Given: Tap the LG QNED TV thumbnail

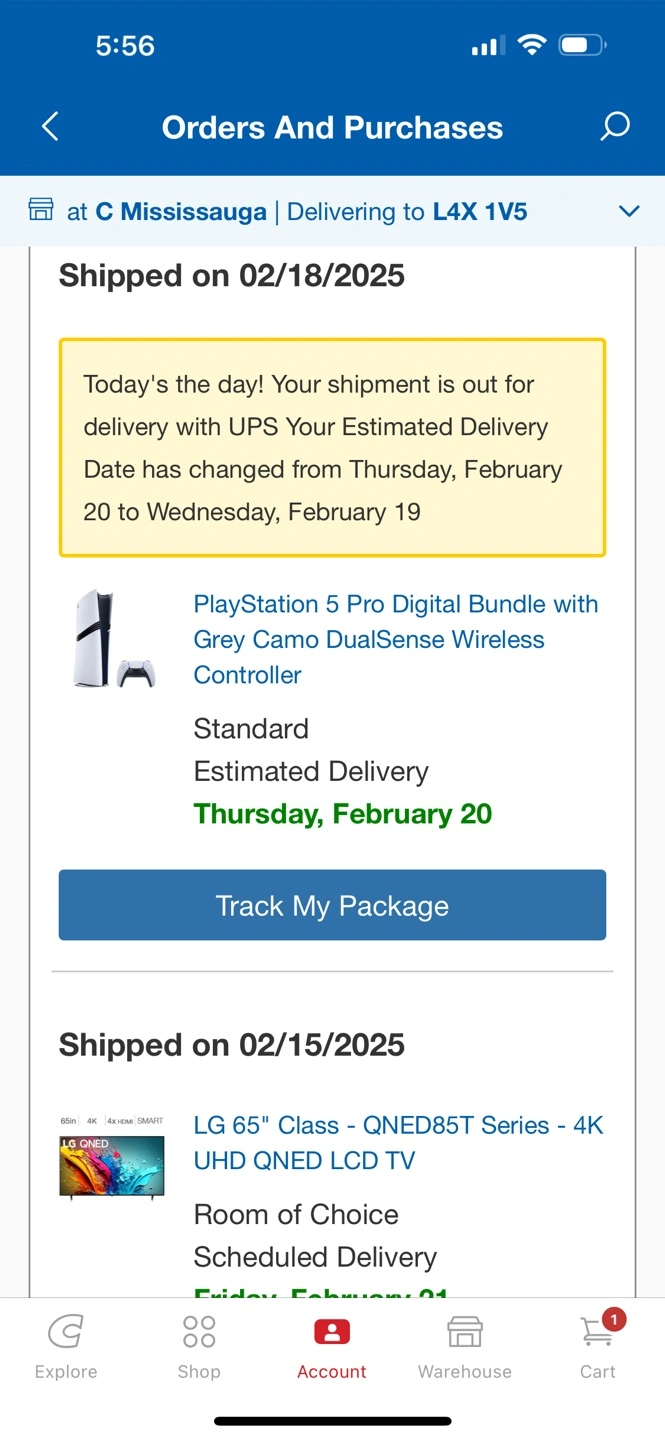Looking at the screenshot, I should click(112, 1157).
